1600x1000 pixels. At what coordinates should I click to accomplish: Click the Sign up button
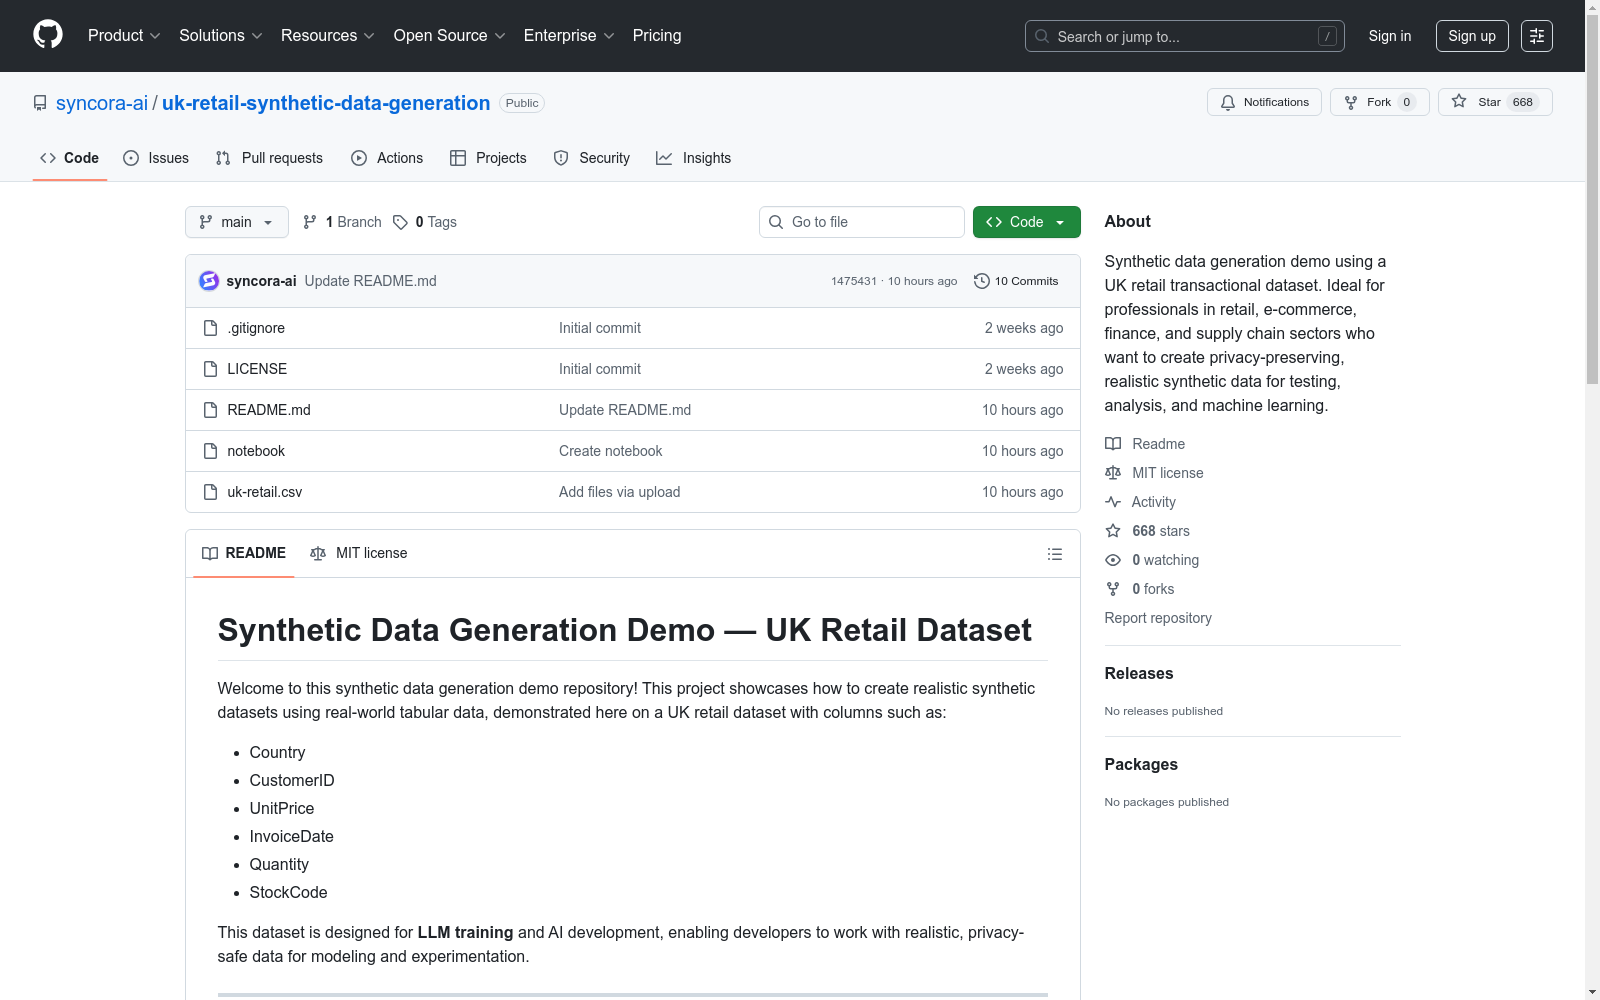1472,36
